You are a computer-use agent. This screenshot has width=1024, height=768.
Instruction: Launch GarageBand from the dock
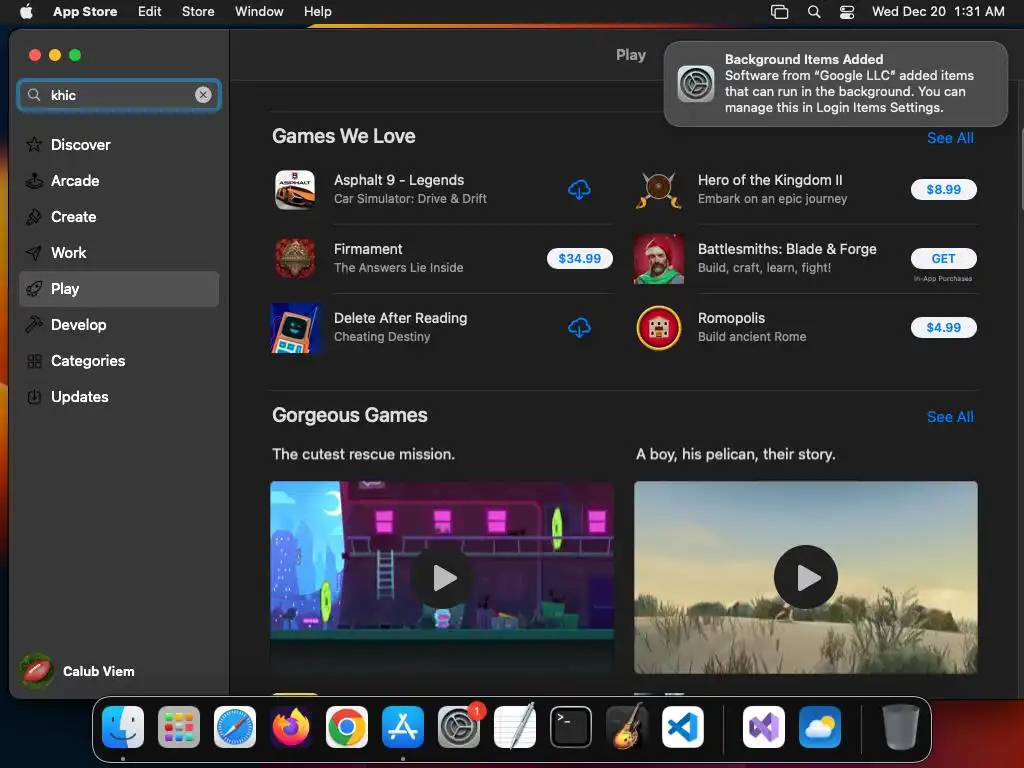(627, 727)
